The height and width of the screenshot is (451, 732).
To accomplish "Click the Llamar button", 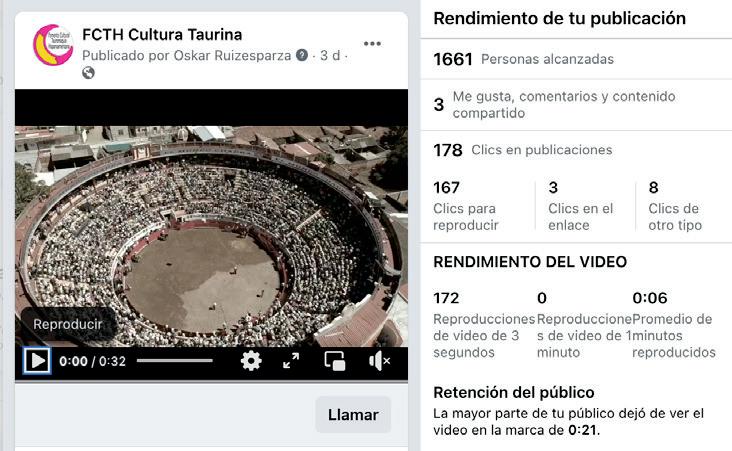I will pos(353,415).
